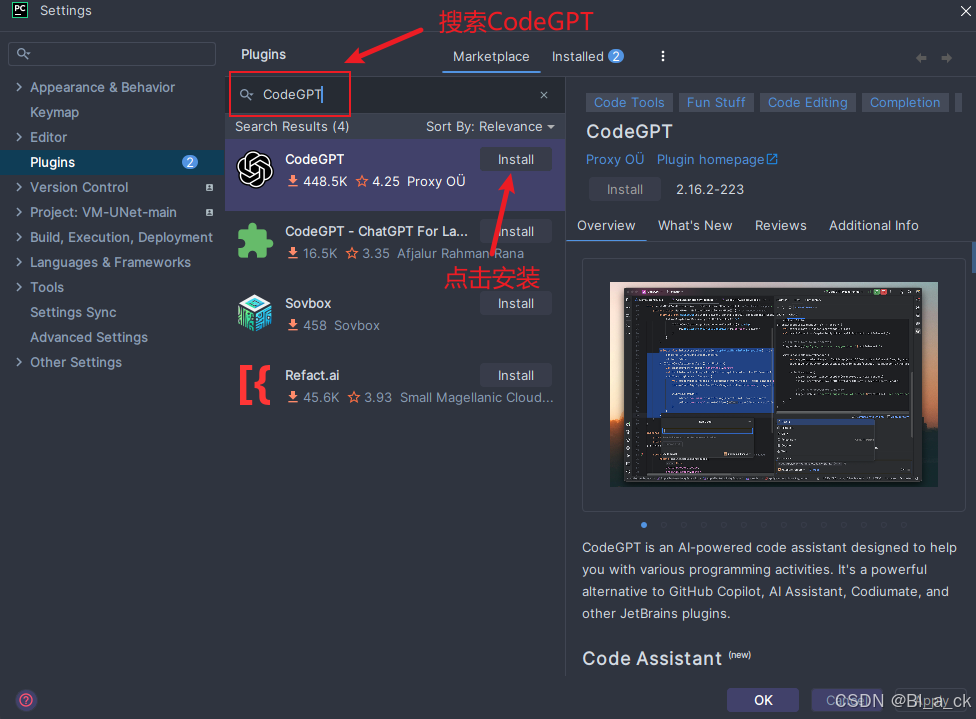Click the Code Tools tag
The height and width of the screenshot is (719, 976).
click(628, 102)
